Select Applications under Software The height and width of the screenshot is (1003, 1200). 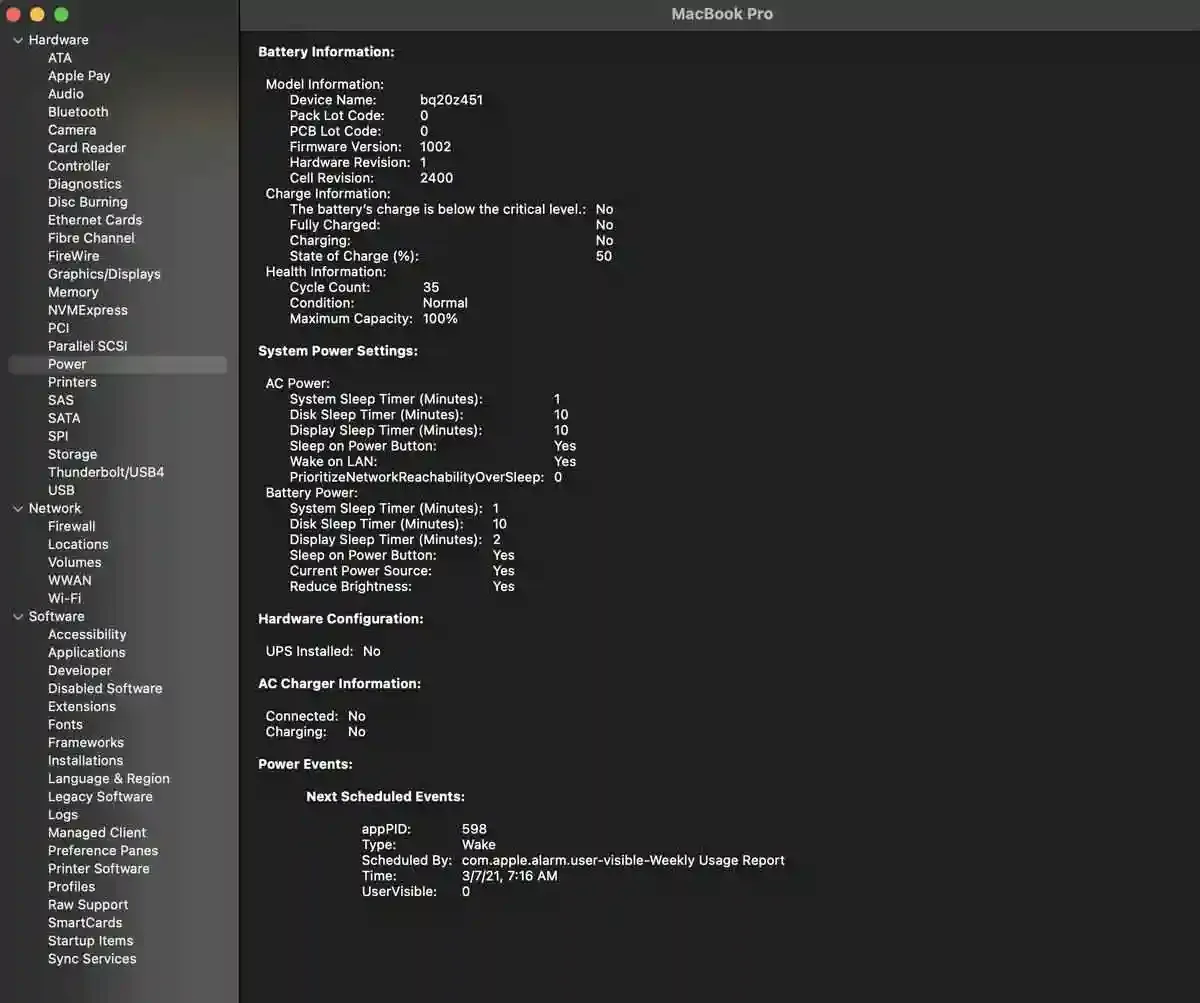(87, 652)
